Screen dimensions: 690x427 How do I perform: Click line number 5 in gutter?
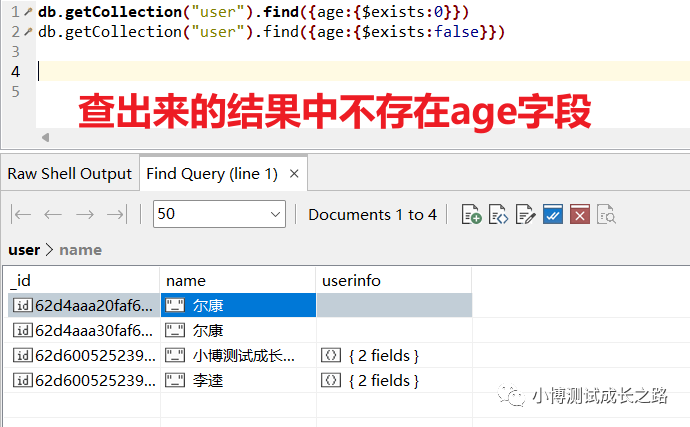[15, 92]
